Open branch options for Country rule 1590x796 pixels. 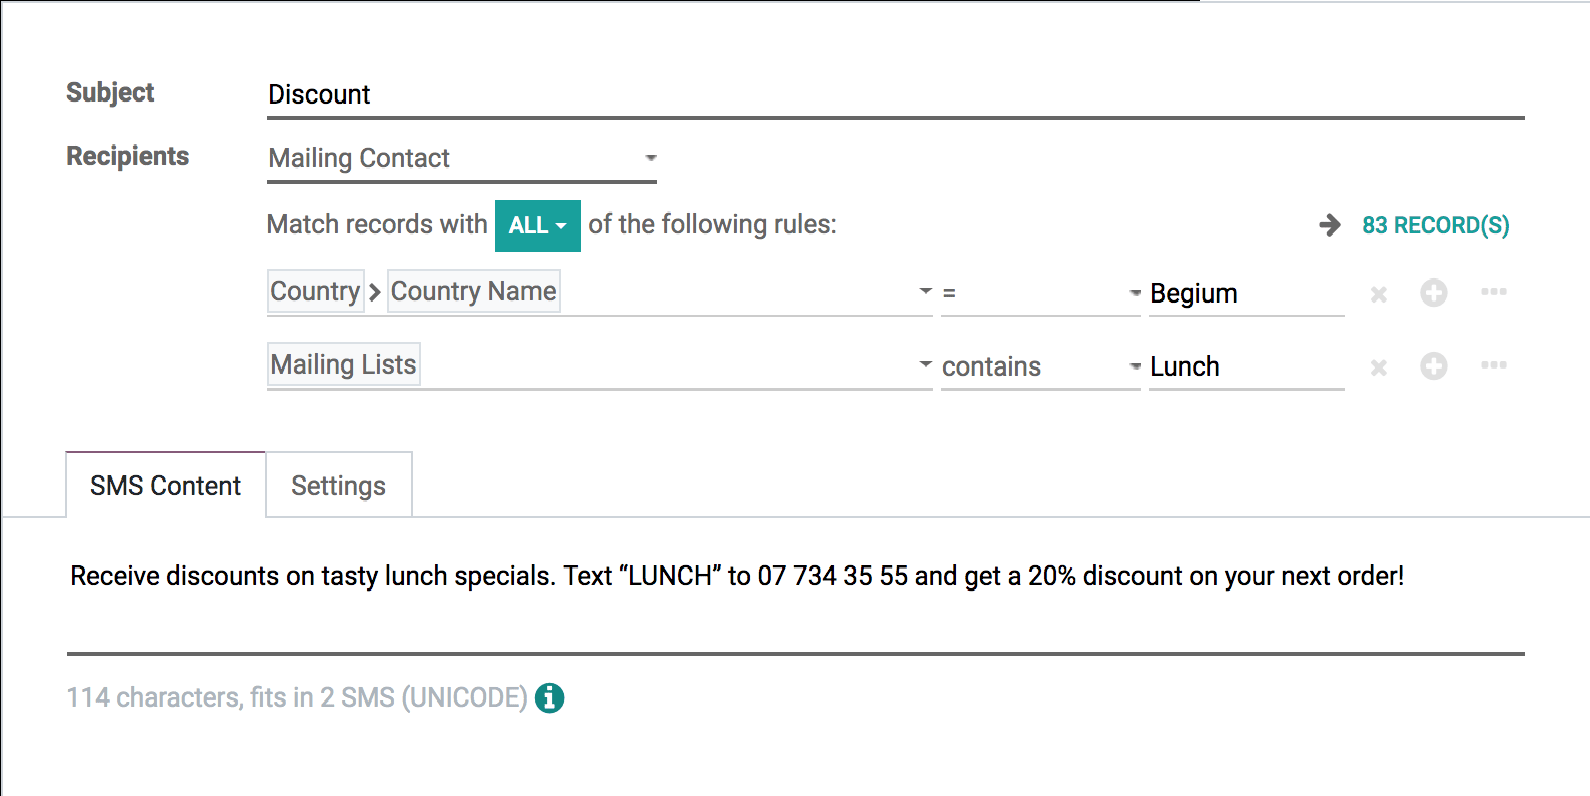point(1494,292)
